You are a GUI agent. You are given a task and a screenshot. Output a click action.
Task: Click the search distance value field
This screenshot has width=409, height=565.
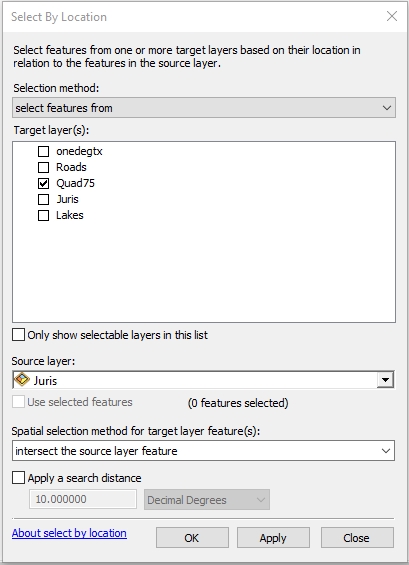coord(83,499)
